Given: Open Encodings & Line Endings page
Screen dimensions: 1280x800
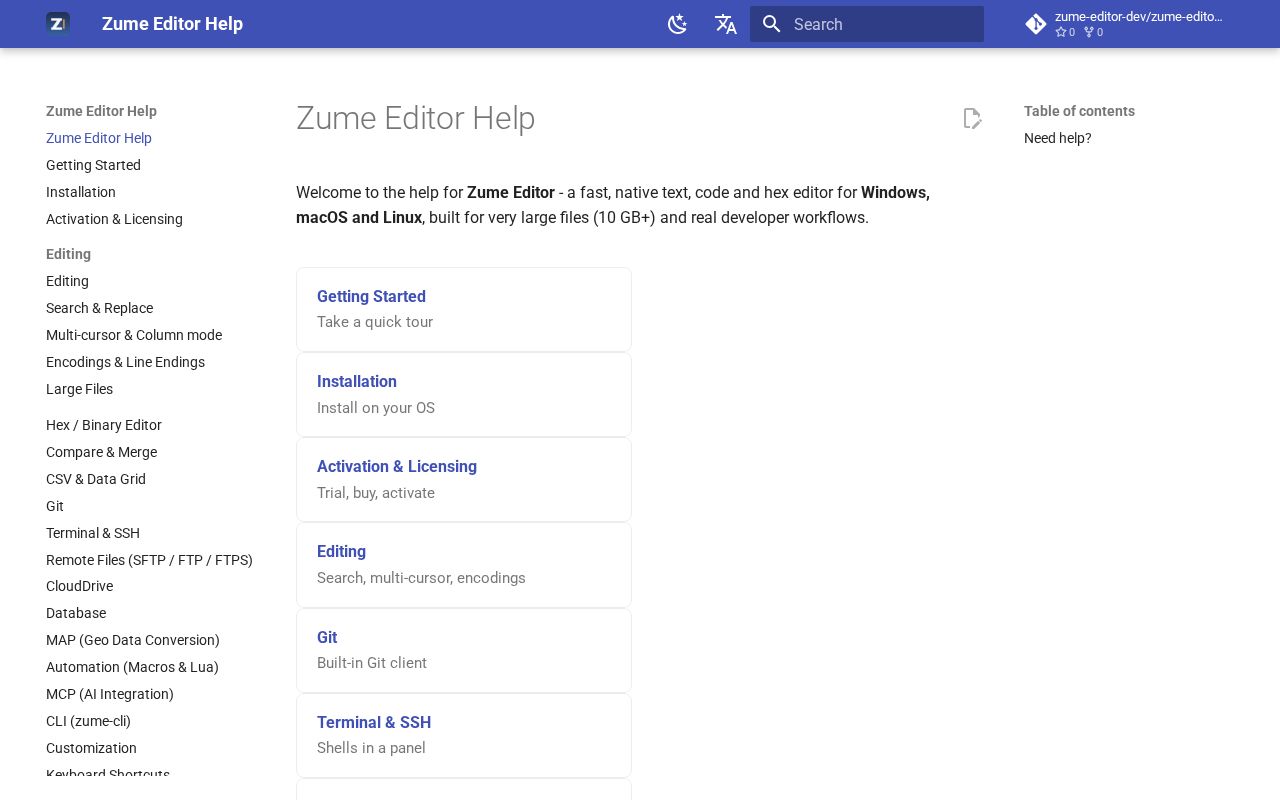Looking at the screenshot, I should point(125,362).
